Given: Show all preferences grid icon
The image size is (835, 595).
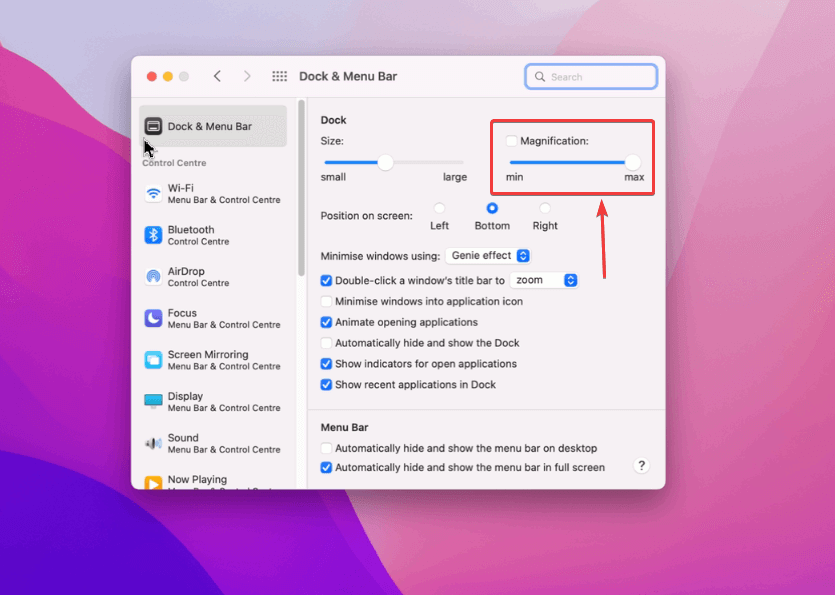Looking at the screenshot, I should 280,76.
